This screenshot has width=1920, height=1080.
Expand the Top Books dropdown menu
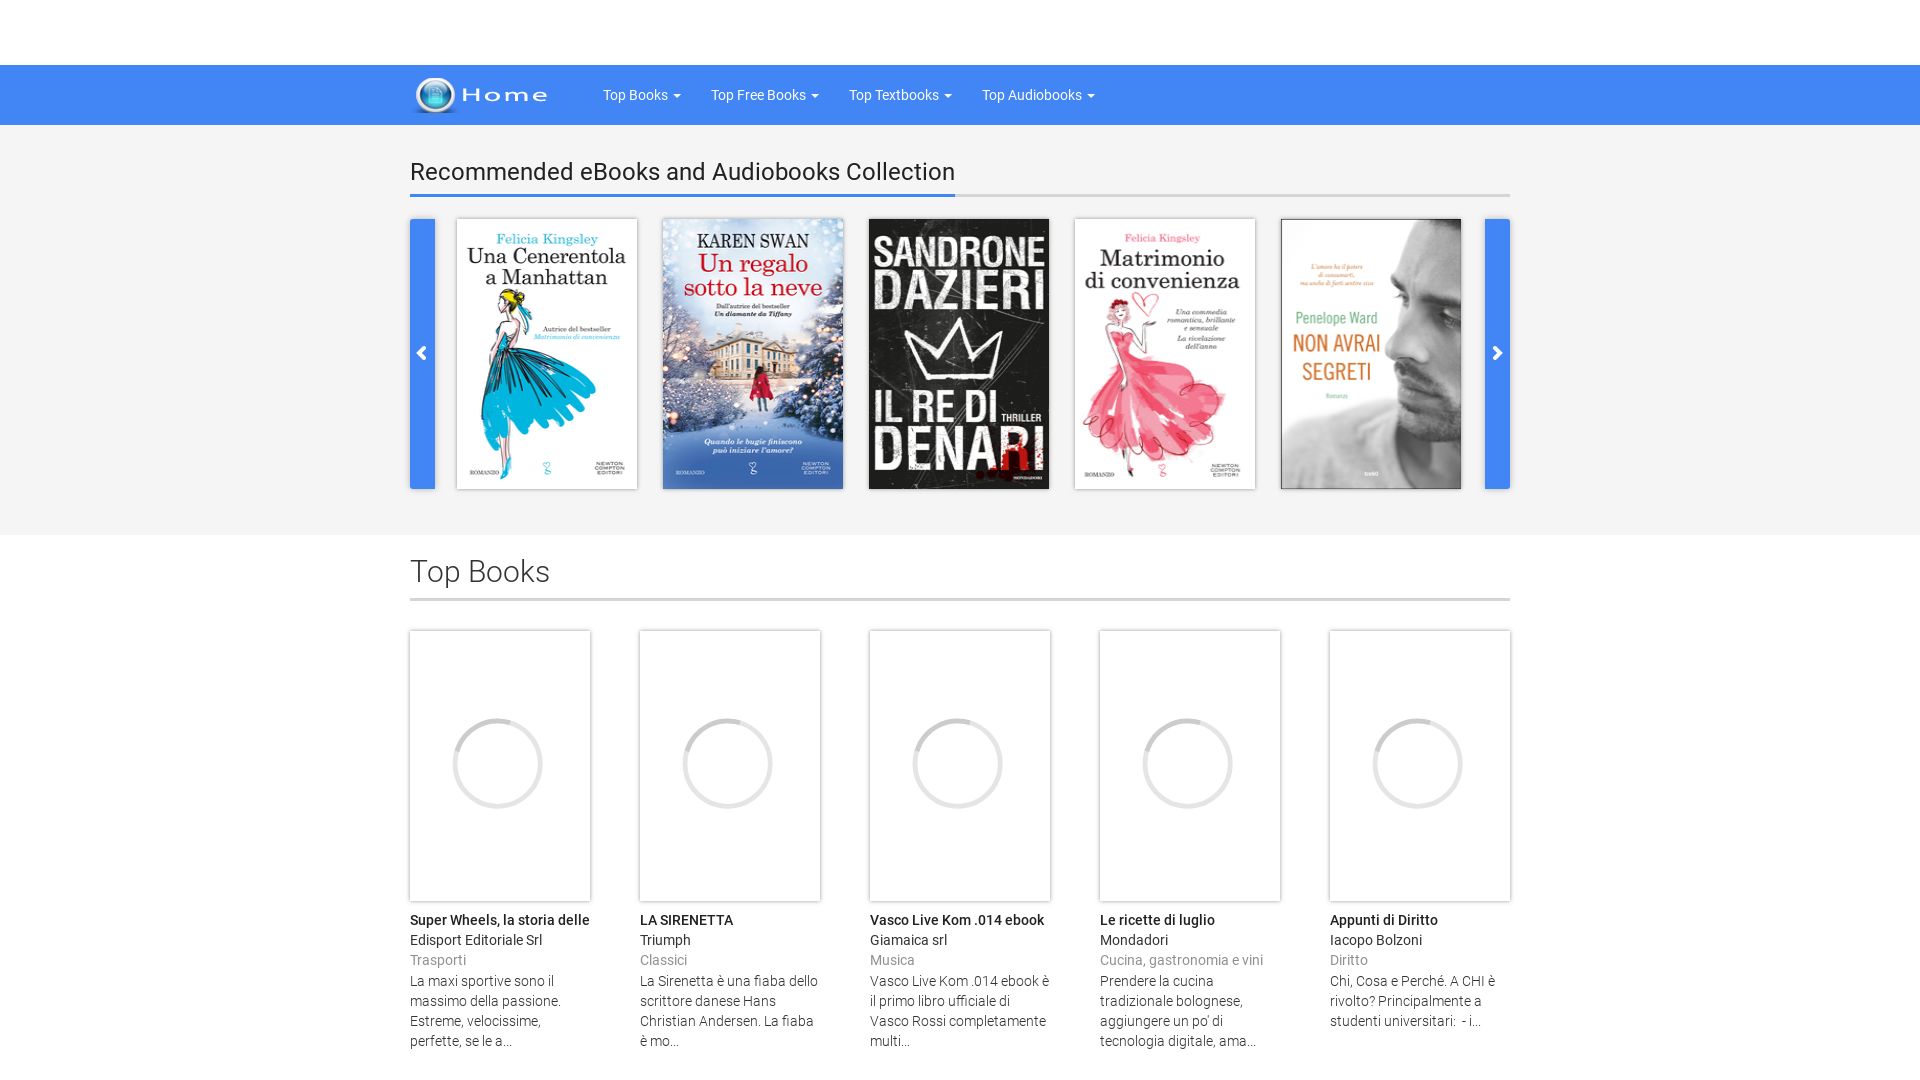pos(641,95)
